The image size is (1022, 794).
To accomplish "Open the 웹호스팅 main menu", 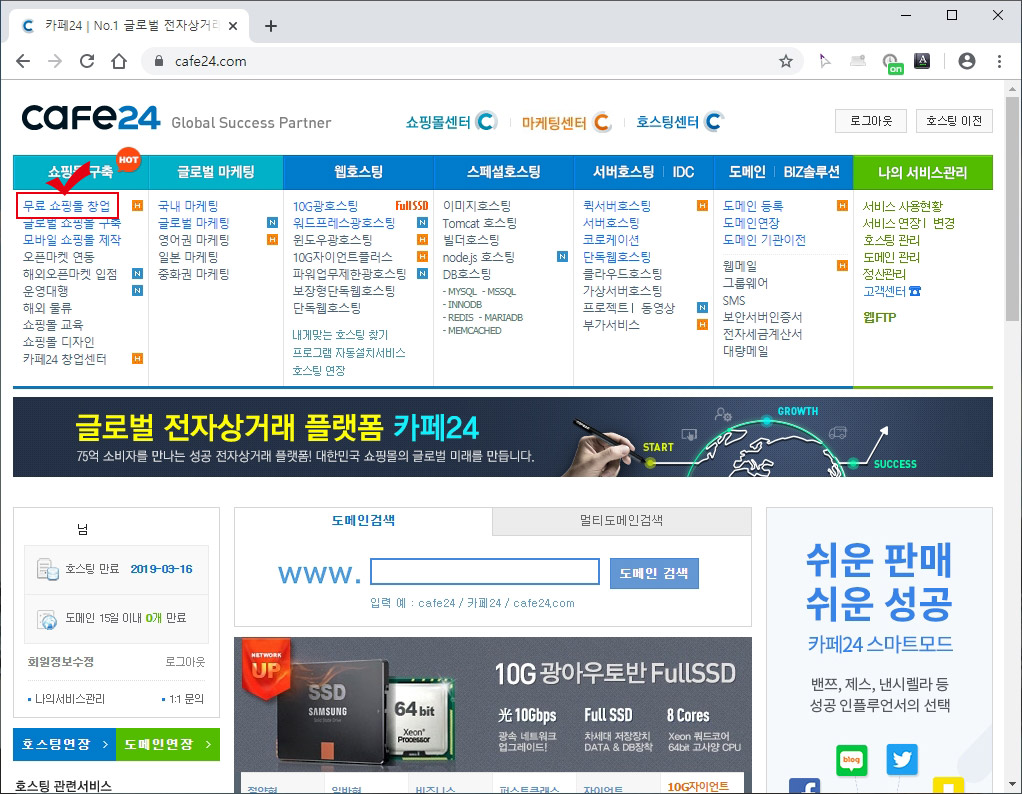I will pos(358,172).
